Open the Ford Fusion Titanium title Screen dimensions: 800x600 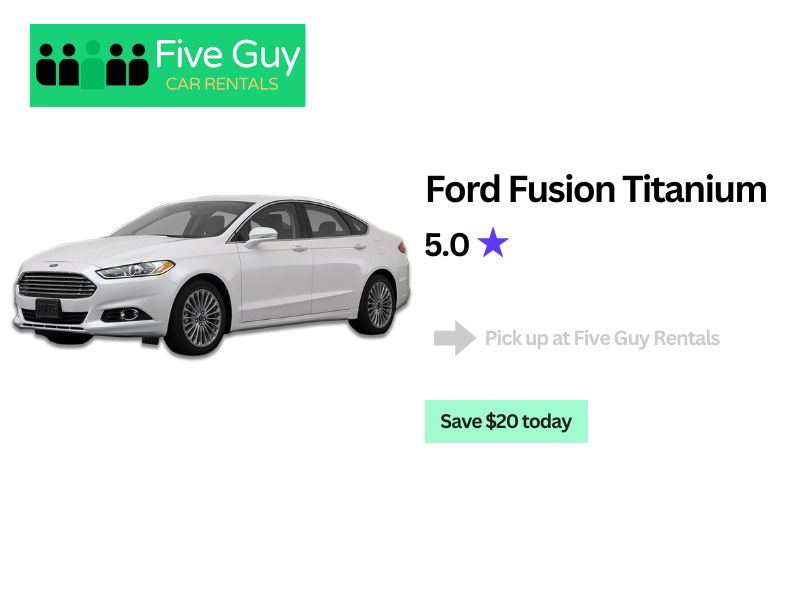click(596, 189)
